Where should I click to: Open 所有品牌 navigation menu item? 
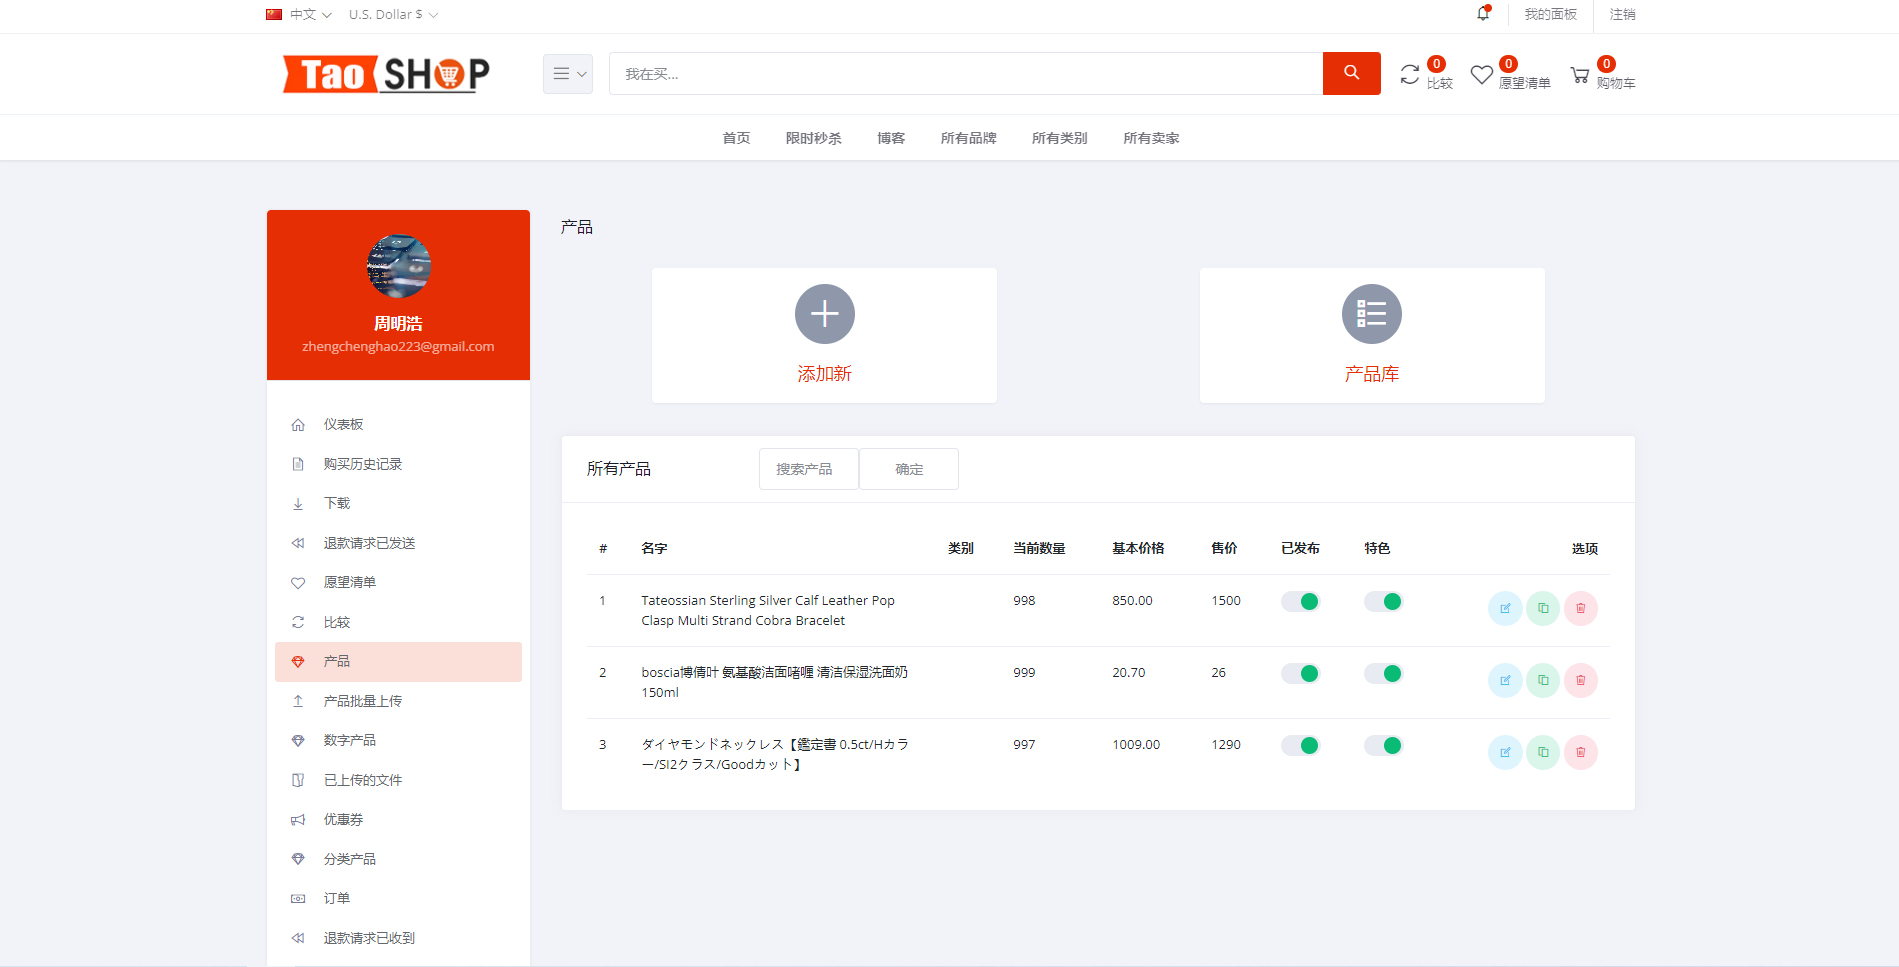(x=968, y=138)
